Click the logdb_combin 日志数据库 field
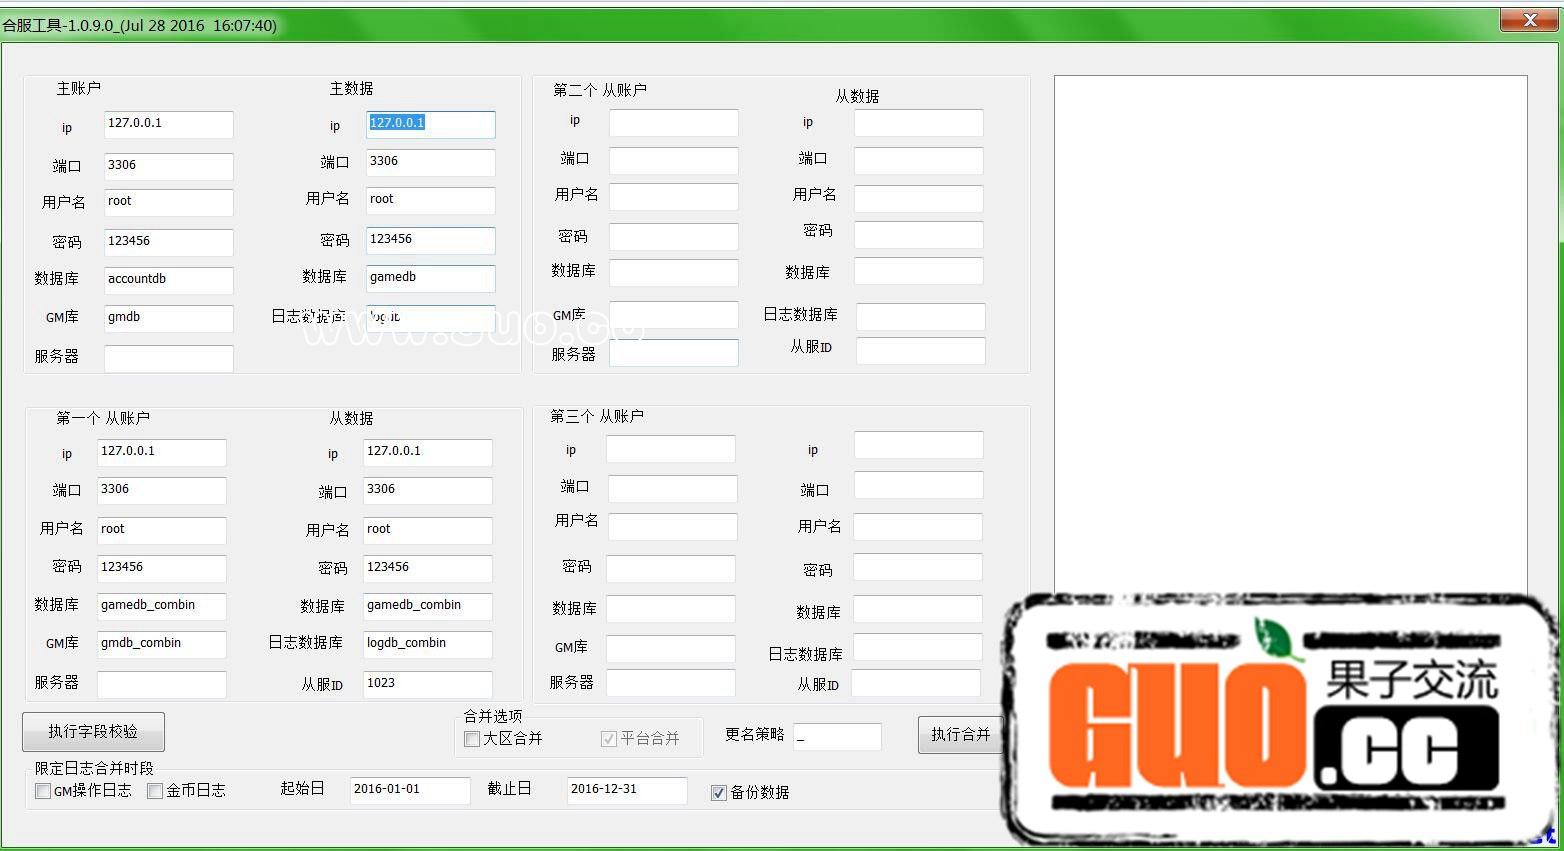 click(x=427, y=644)
